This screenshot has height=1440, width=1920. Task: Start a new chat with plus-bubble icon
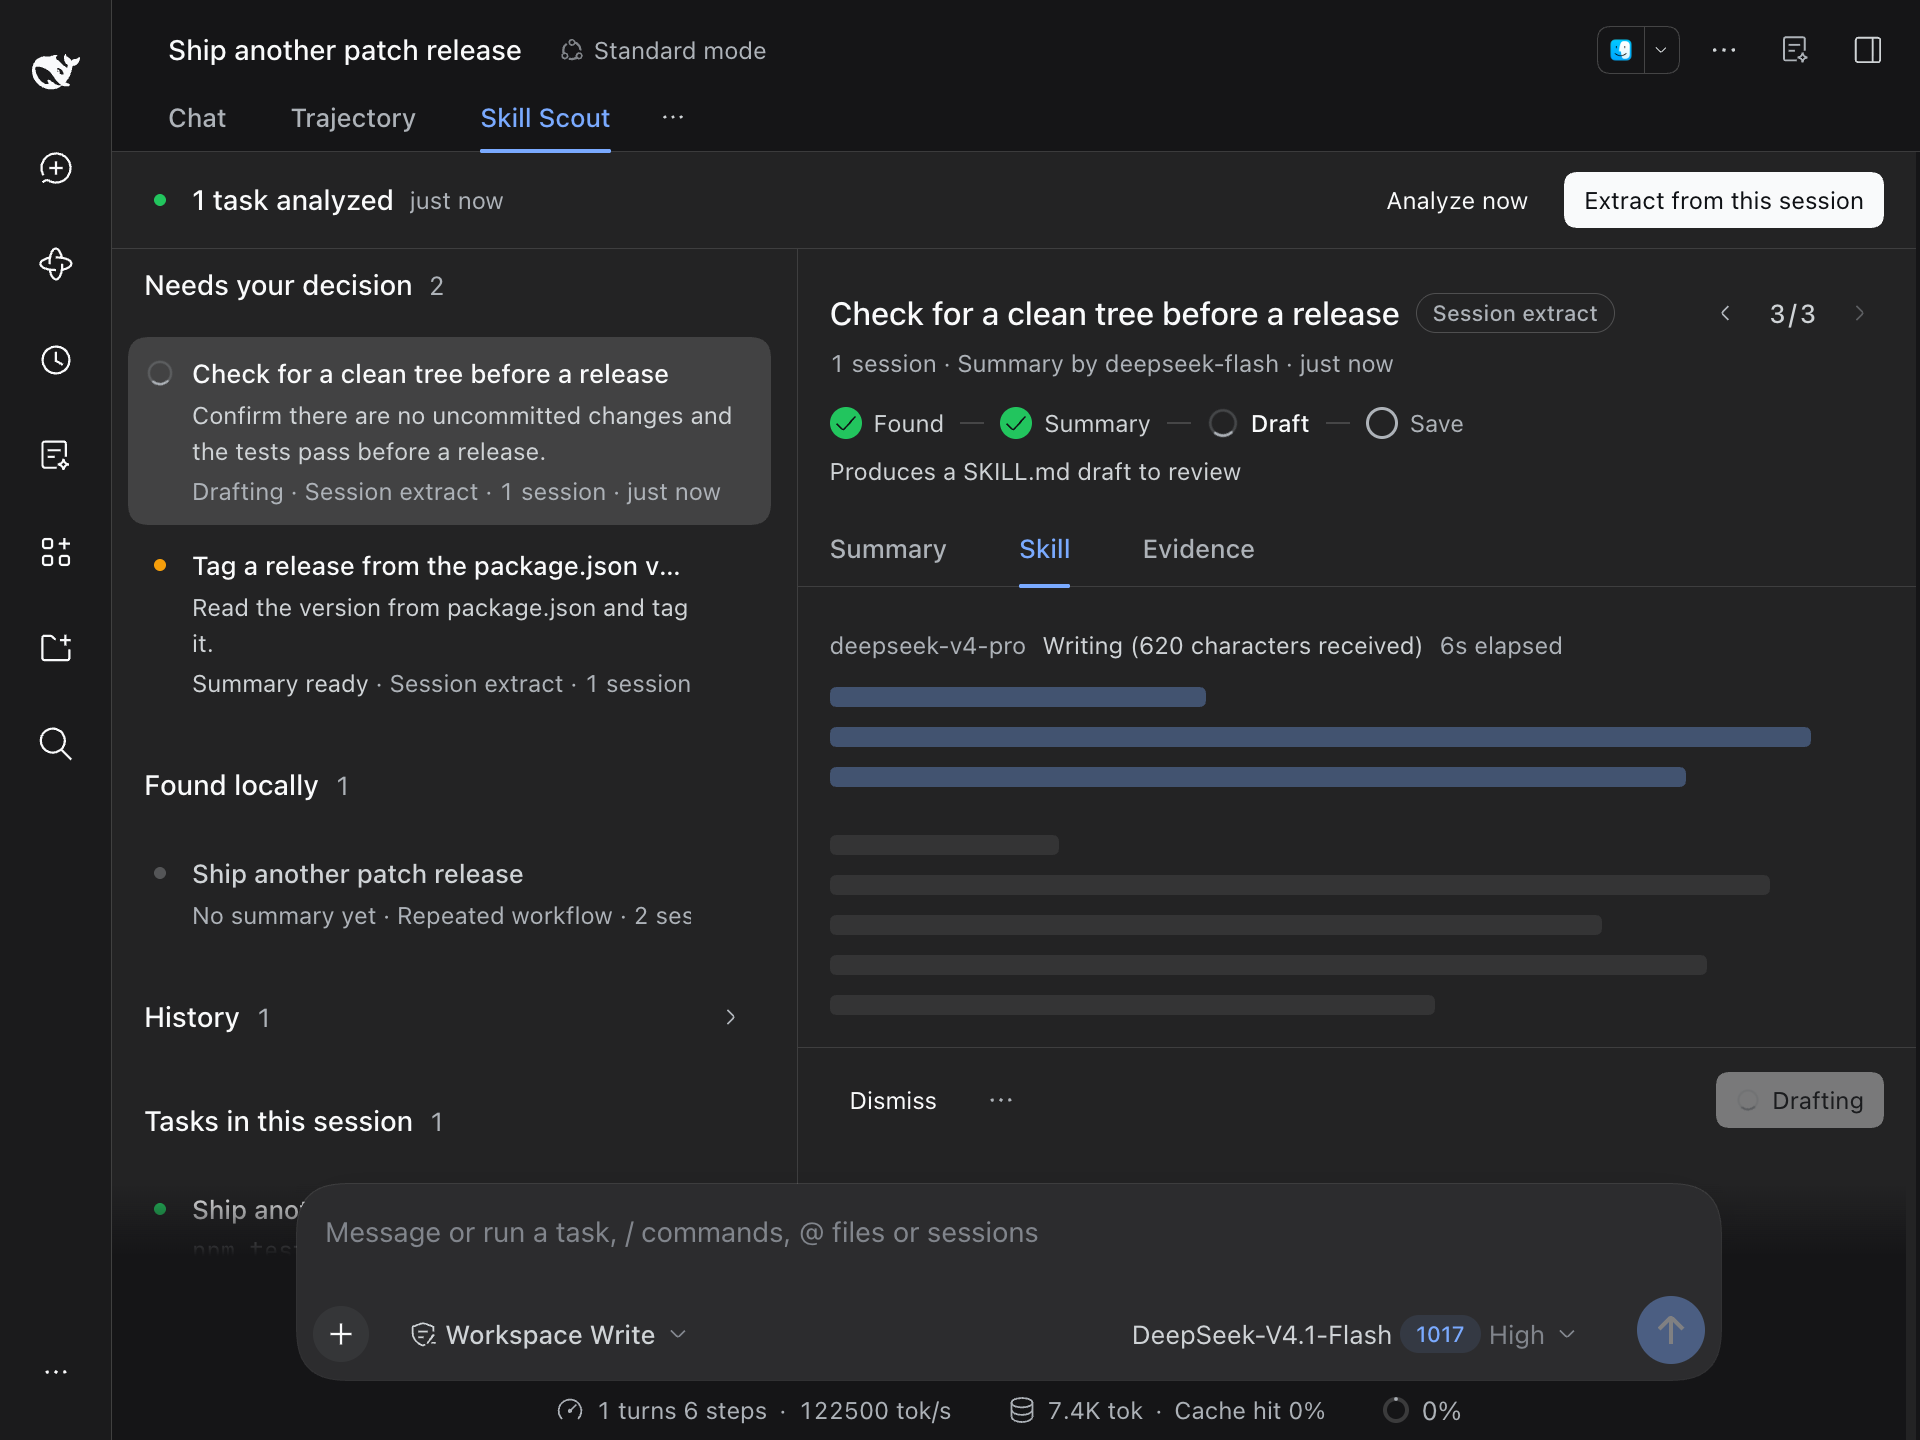55,168
